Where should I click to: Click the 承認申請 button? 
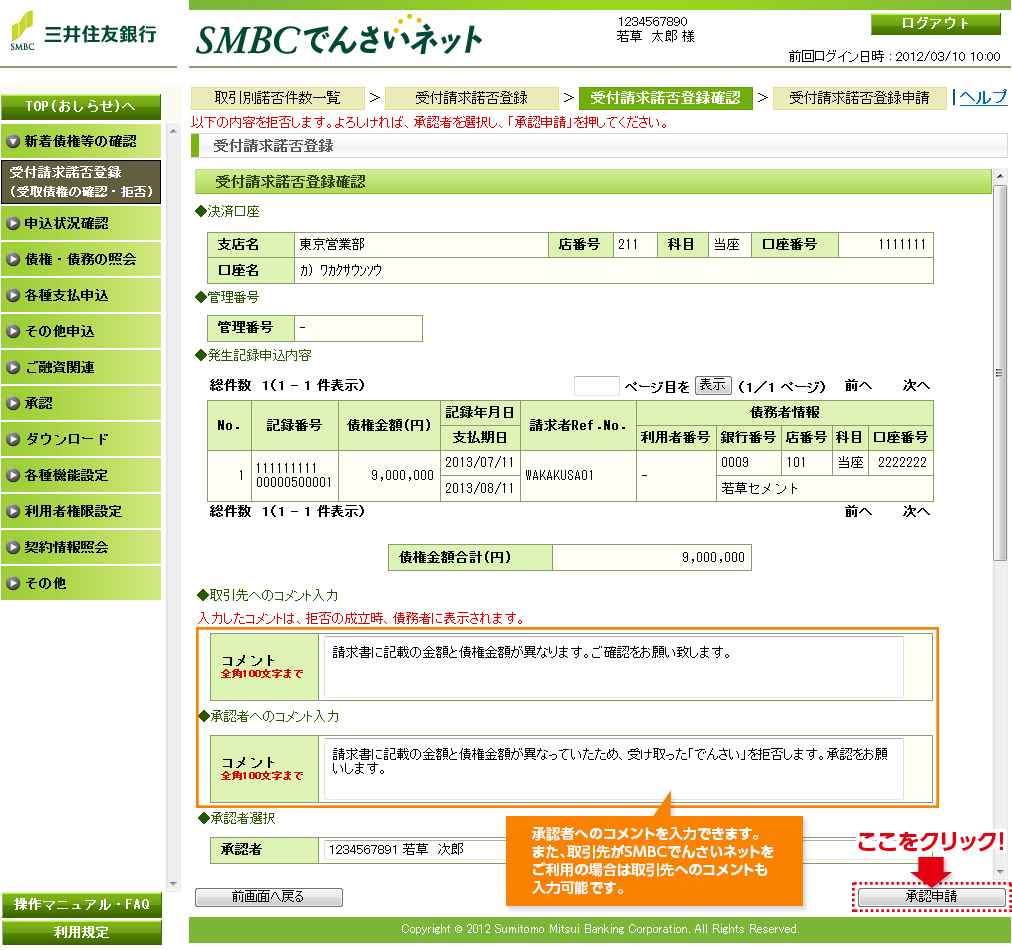(931, 896)
